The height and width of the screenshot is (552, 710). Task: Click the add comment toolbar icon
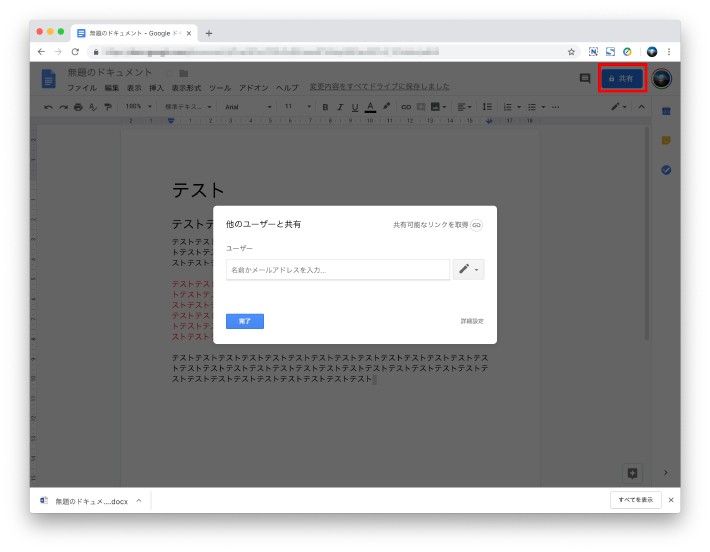[x=421, y=107]
